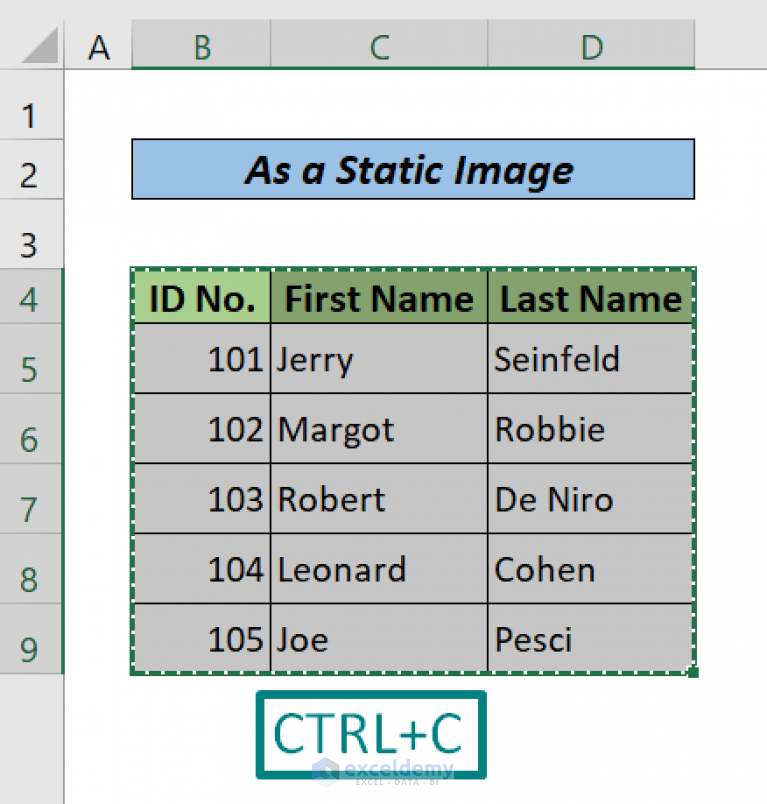Click the cell containing 'De Niro'

(590, 499)
